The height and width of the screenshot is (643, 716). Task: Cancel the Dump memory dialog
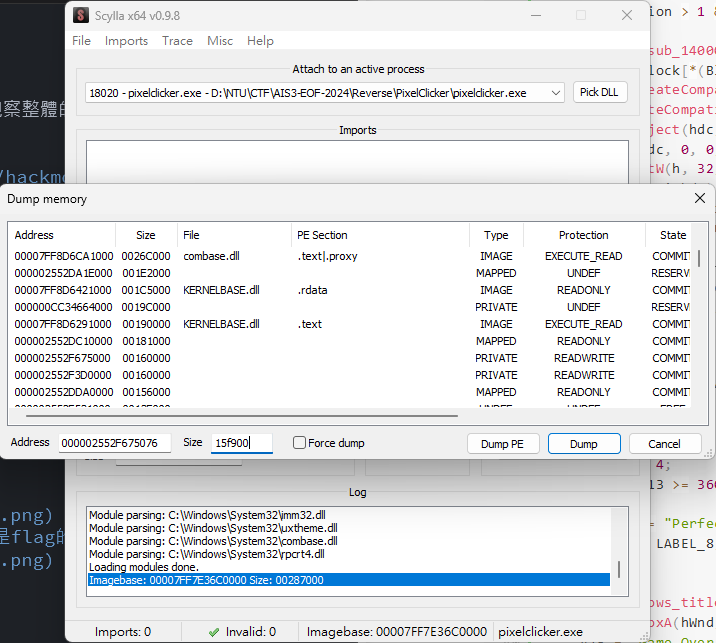coord(664,444)
